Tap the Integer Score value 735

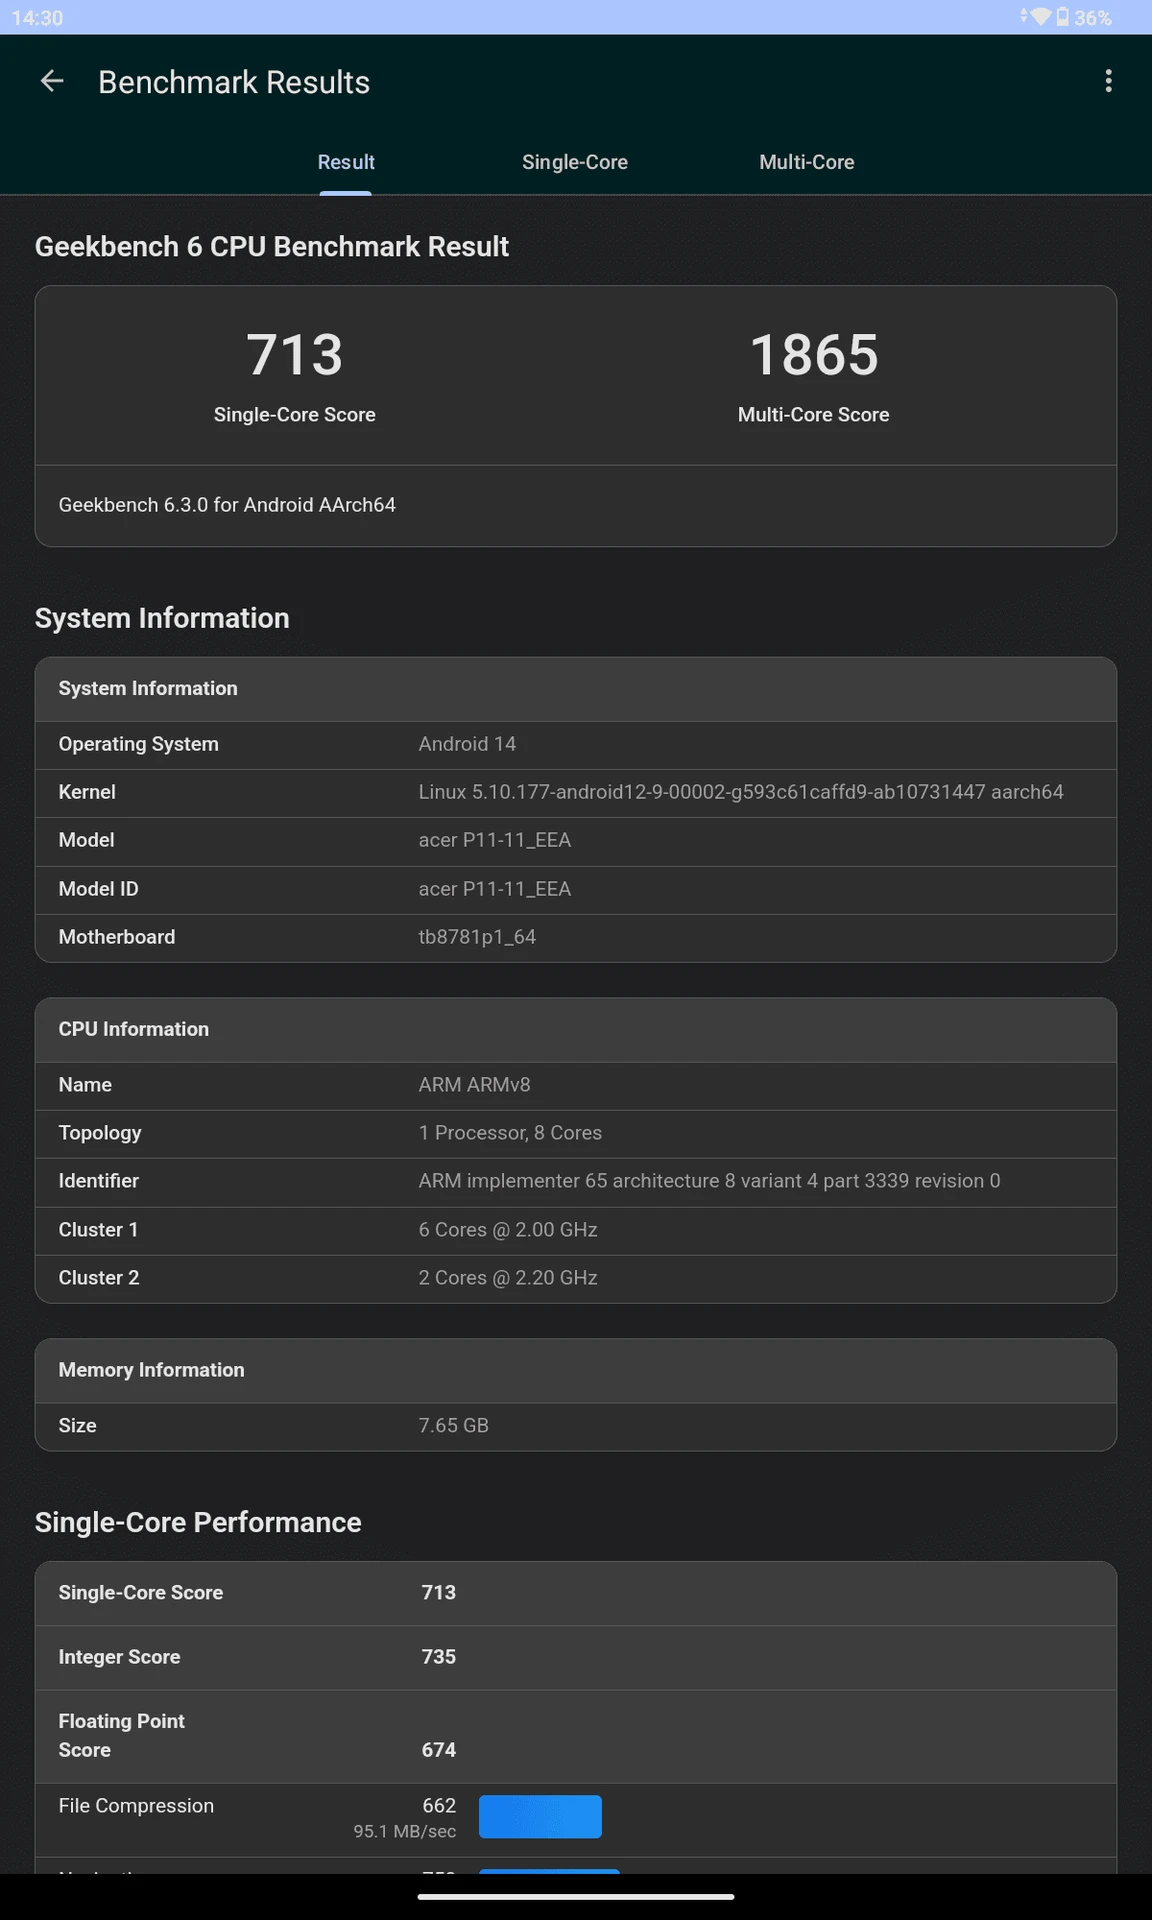pyautogui.click(x=438, y=1657)
